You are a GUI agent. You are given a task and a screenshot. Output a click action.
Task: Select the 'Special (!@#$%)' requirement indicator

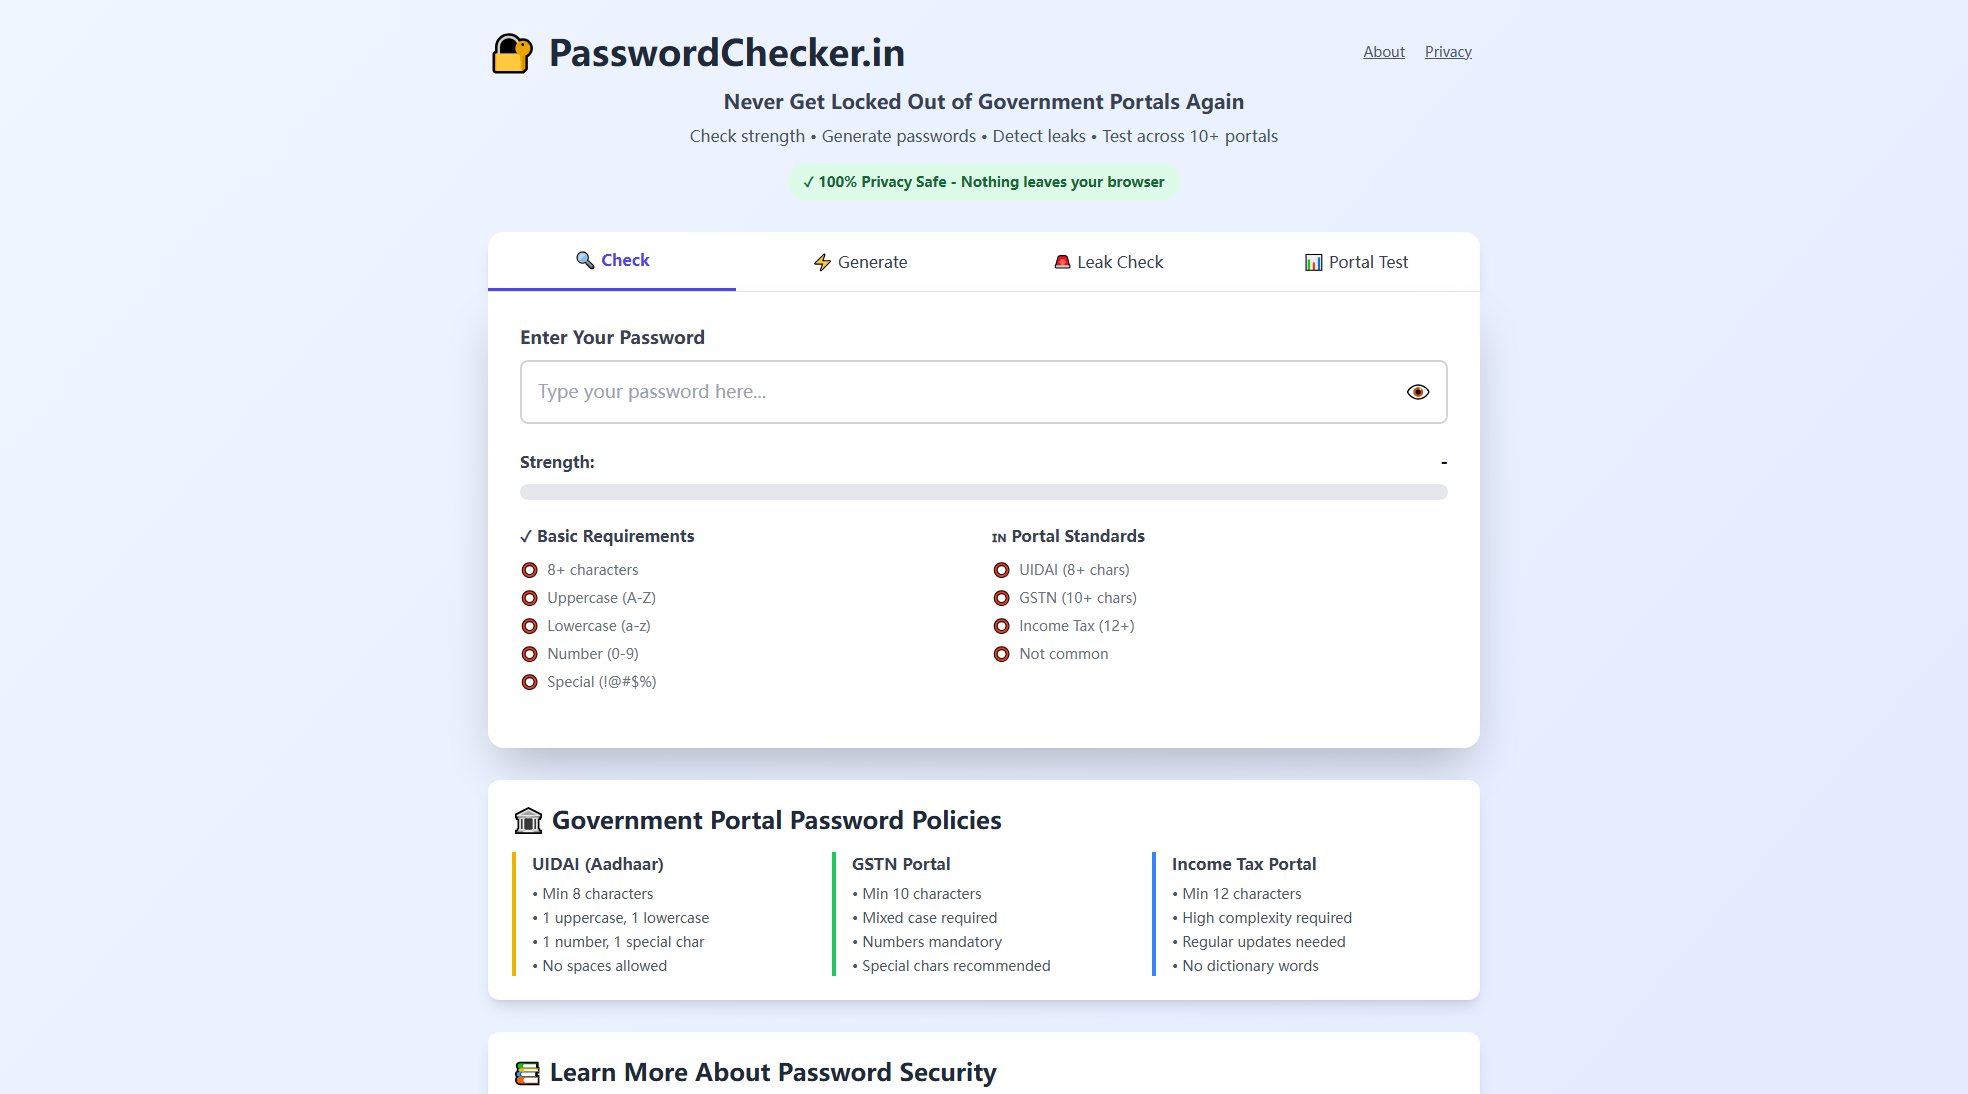[x=529, y=681]
